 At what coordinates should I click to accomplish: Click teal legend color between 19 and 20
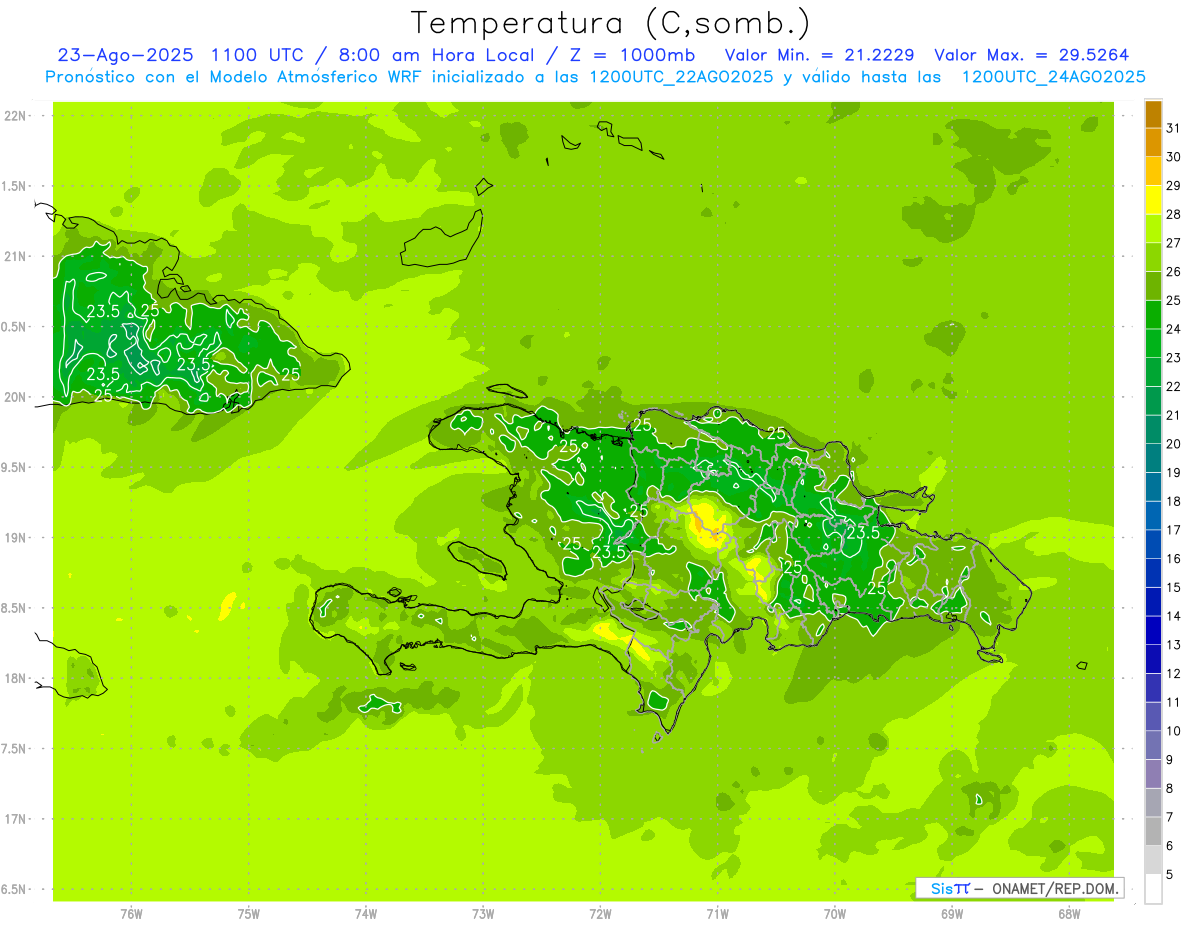click(x=1153, y=458)
